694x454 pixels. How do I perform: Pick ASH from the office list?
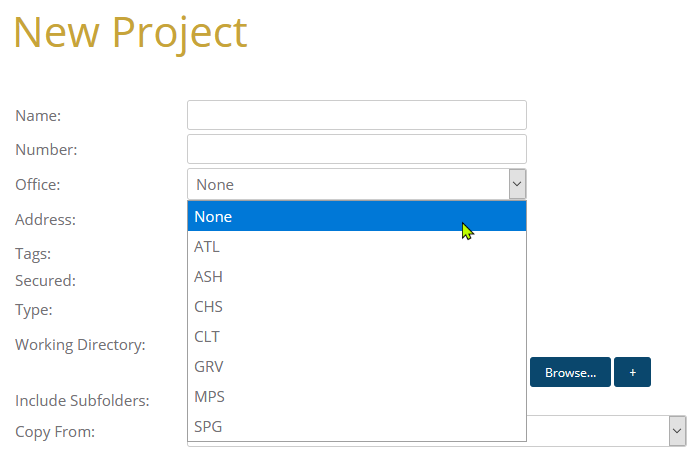(x=356, y=276)
